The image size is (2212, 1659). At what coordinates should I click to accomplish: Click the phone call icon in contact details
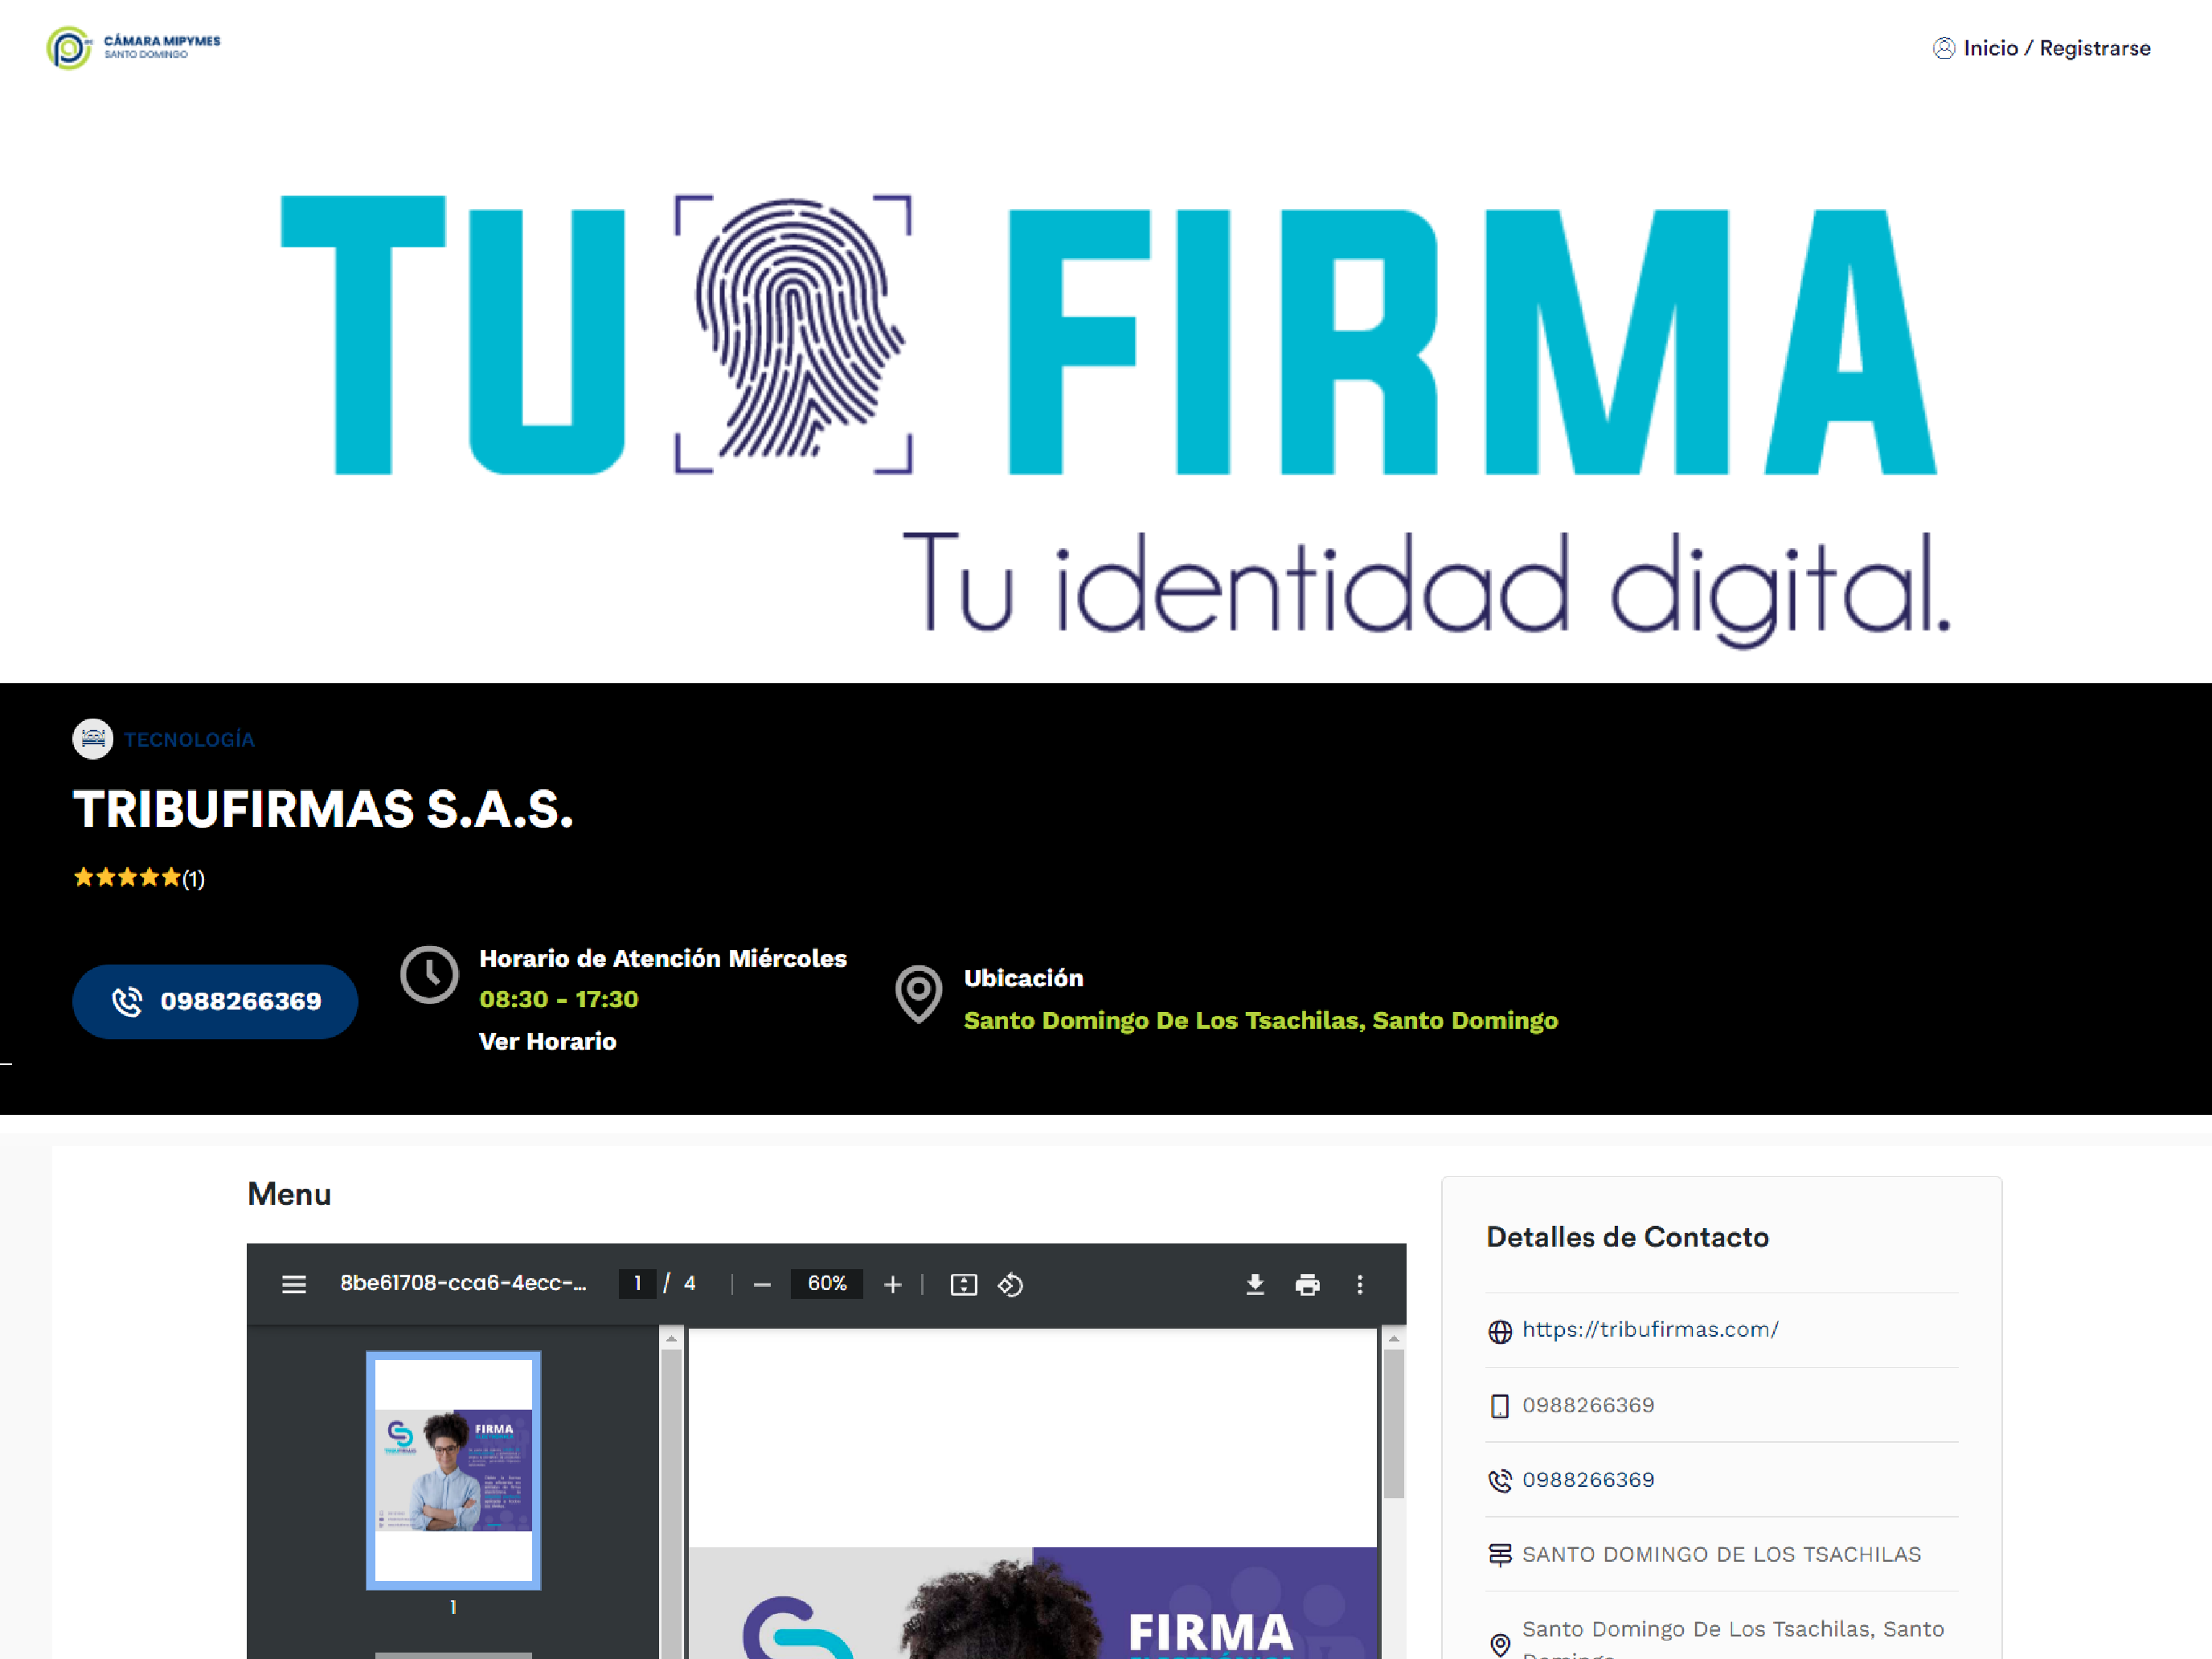(x=1499, y=1480)
